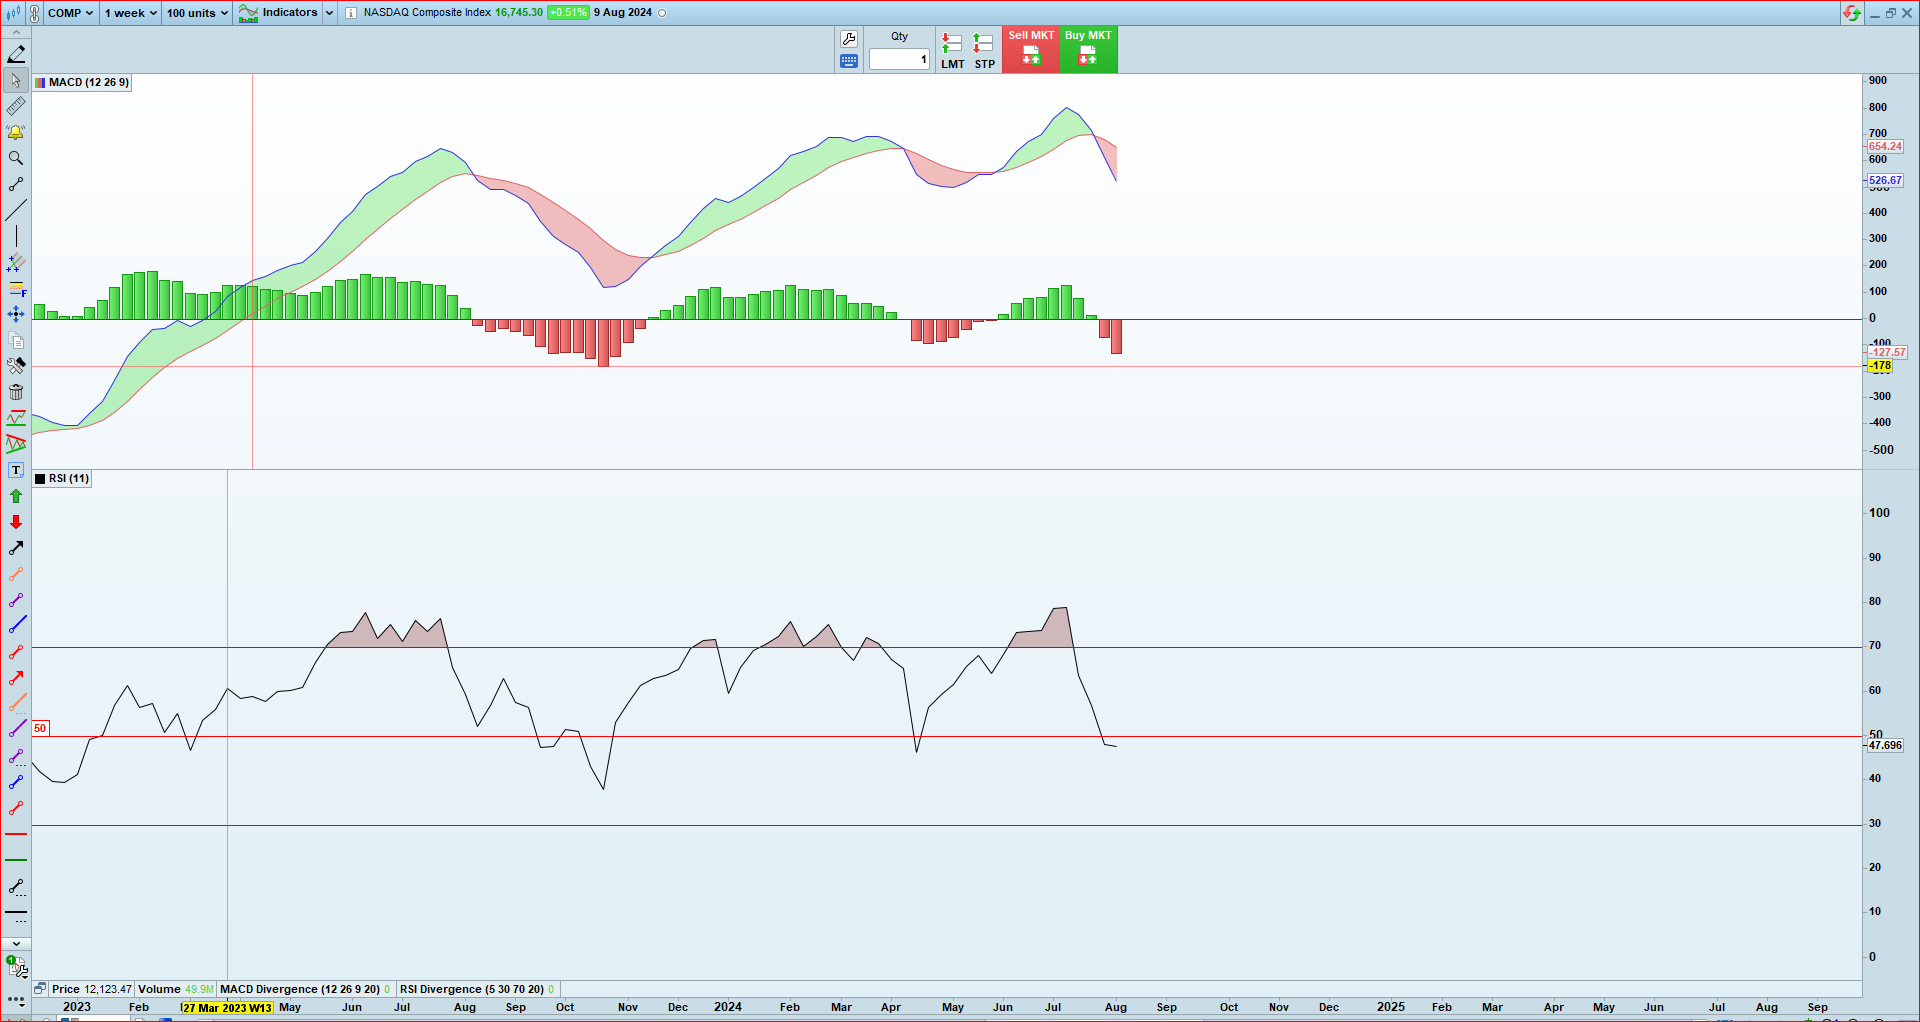Screen dimensions: 1920x1022
Task: Select the blue diagonal line preset tool
Action: (16, 626)
